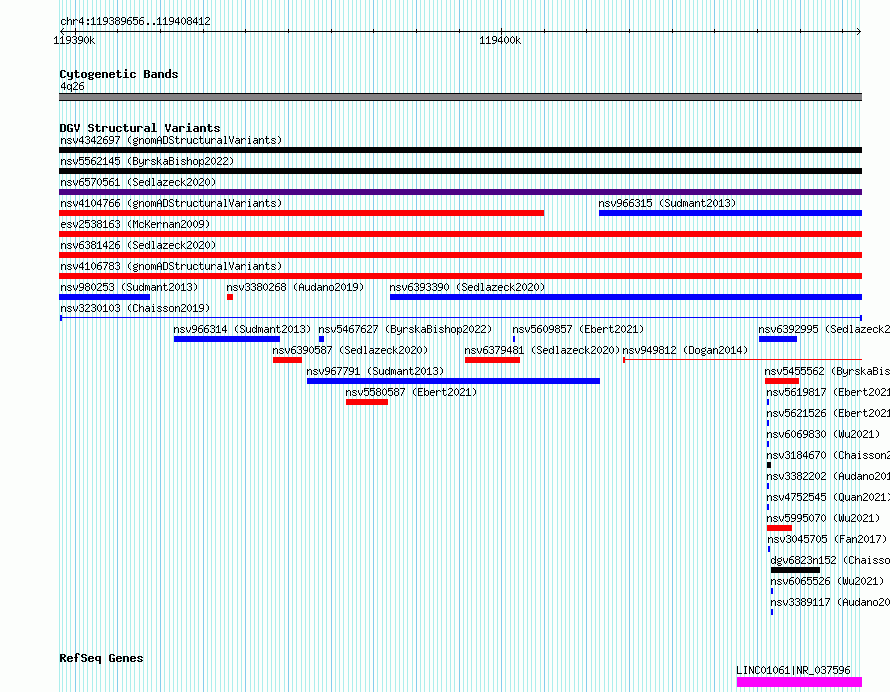
Task: Open the dgv6823n152 Chaisson label
Action: (830, 560)
